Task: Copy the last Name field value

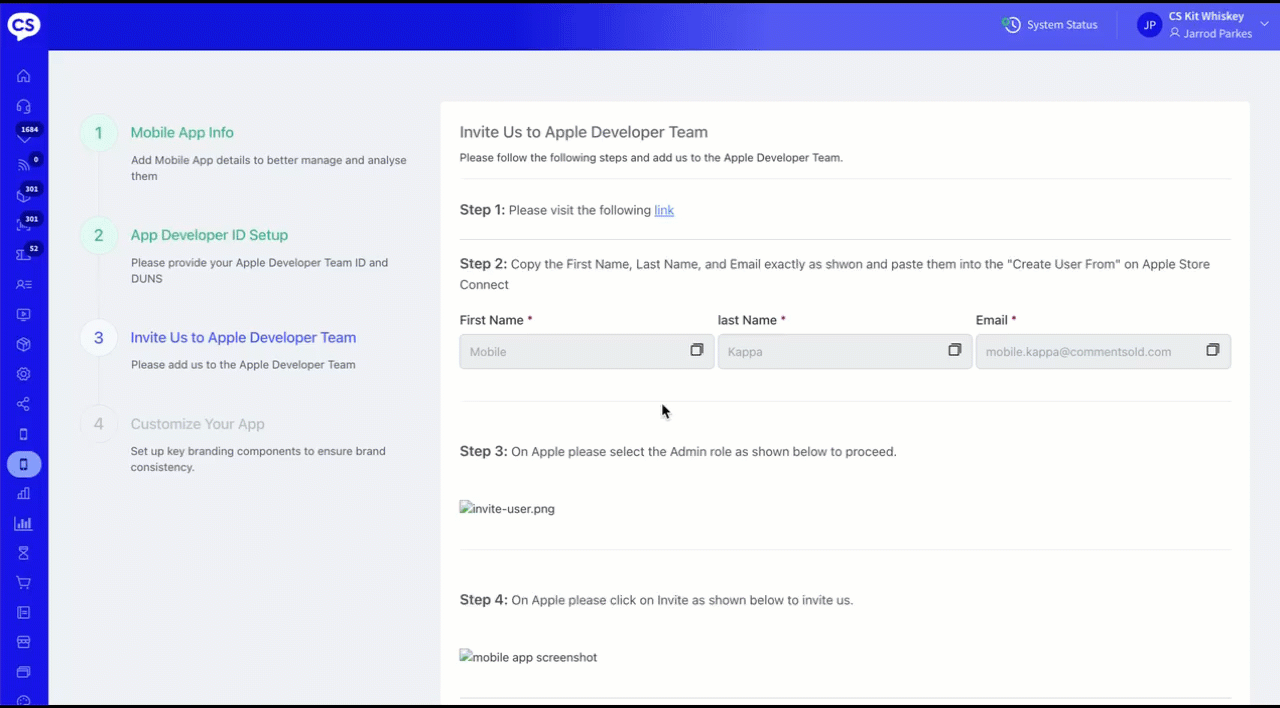Action: [x=955, y=350]
